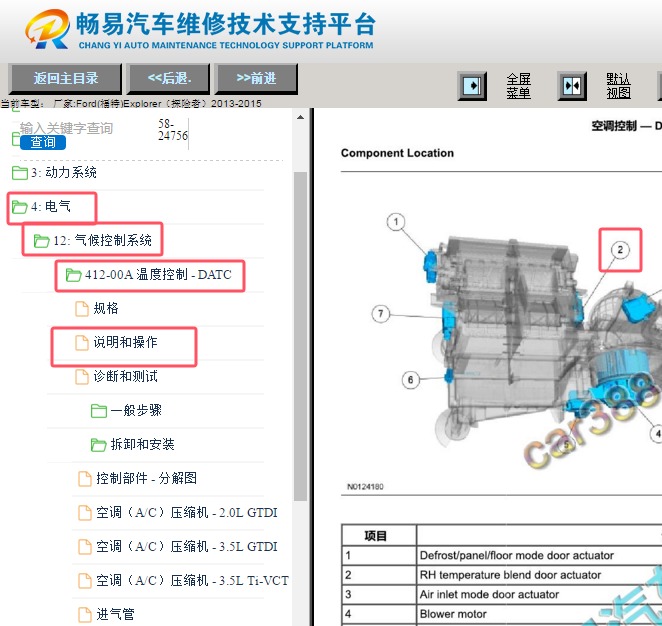Click the page icon beside 规格

tap(82, 309)
